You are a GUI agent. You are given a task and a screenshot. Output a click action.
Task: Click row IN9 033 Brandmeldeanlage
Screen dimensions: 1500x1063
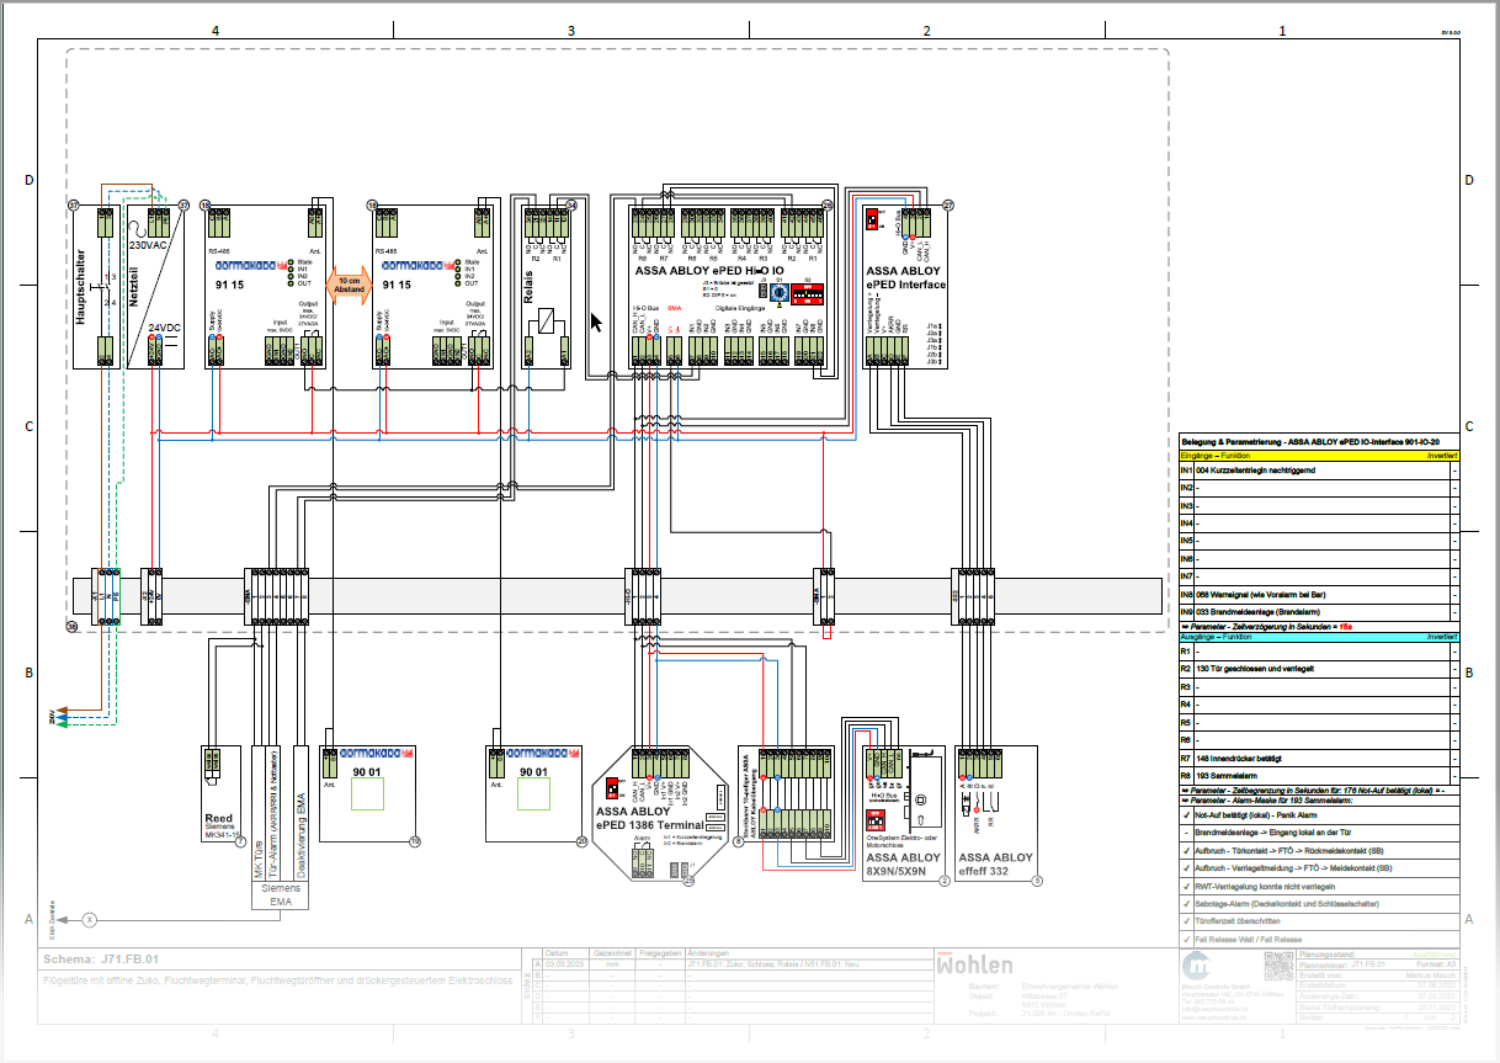click(1319, 612)
